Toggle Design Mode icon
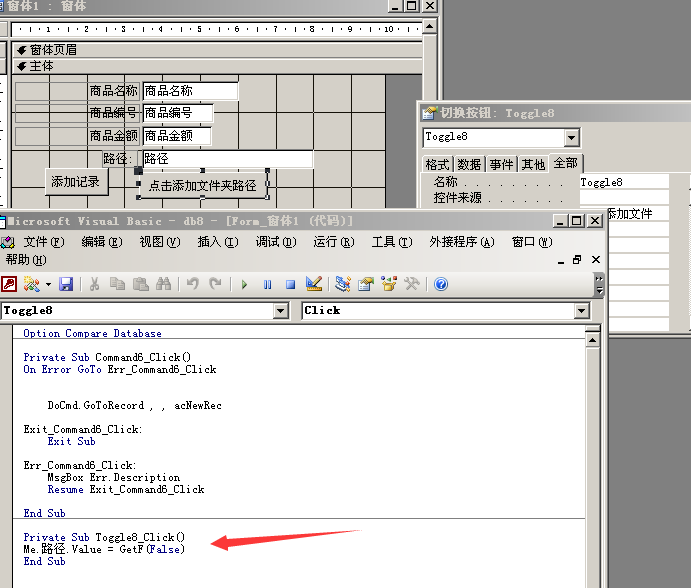Image resolution: width=691 pixels, height=588 pixels. (x=314, y=284)
